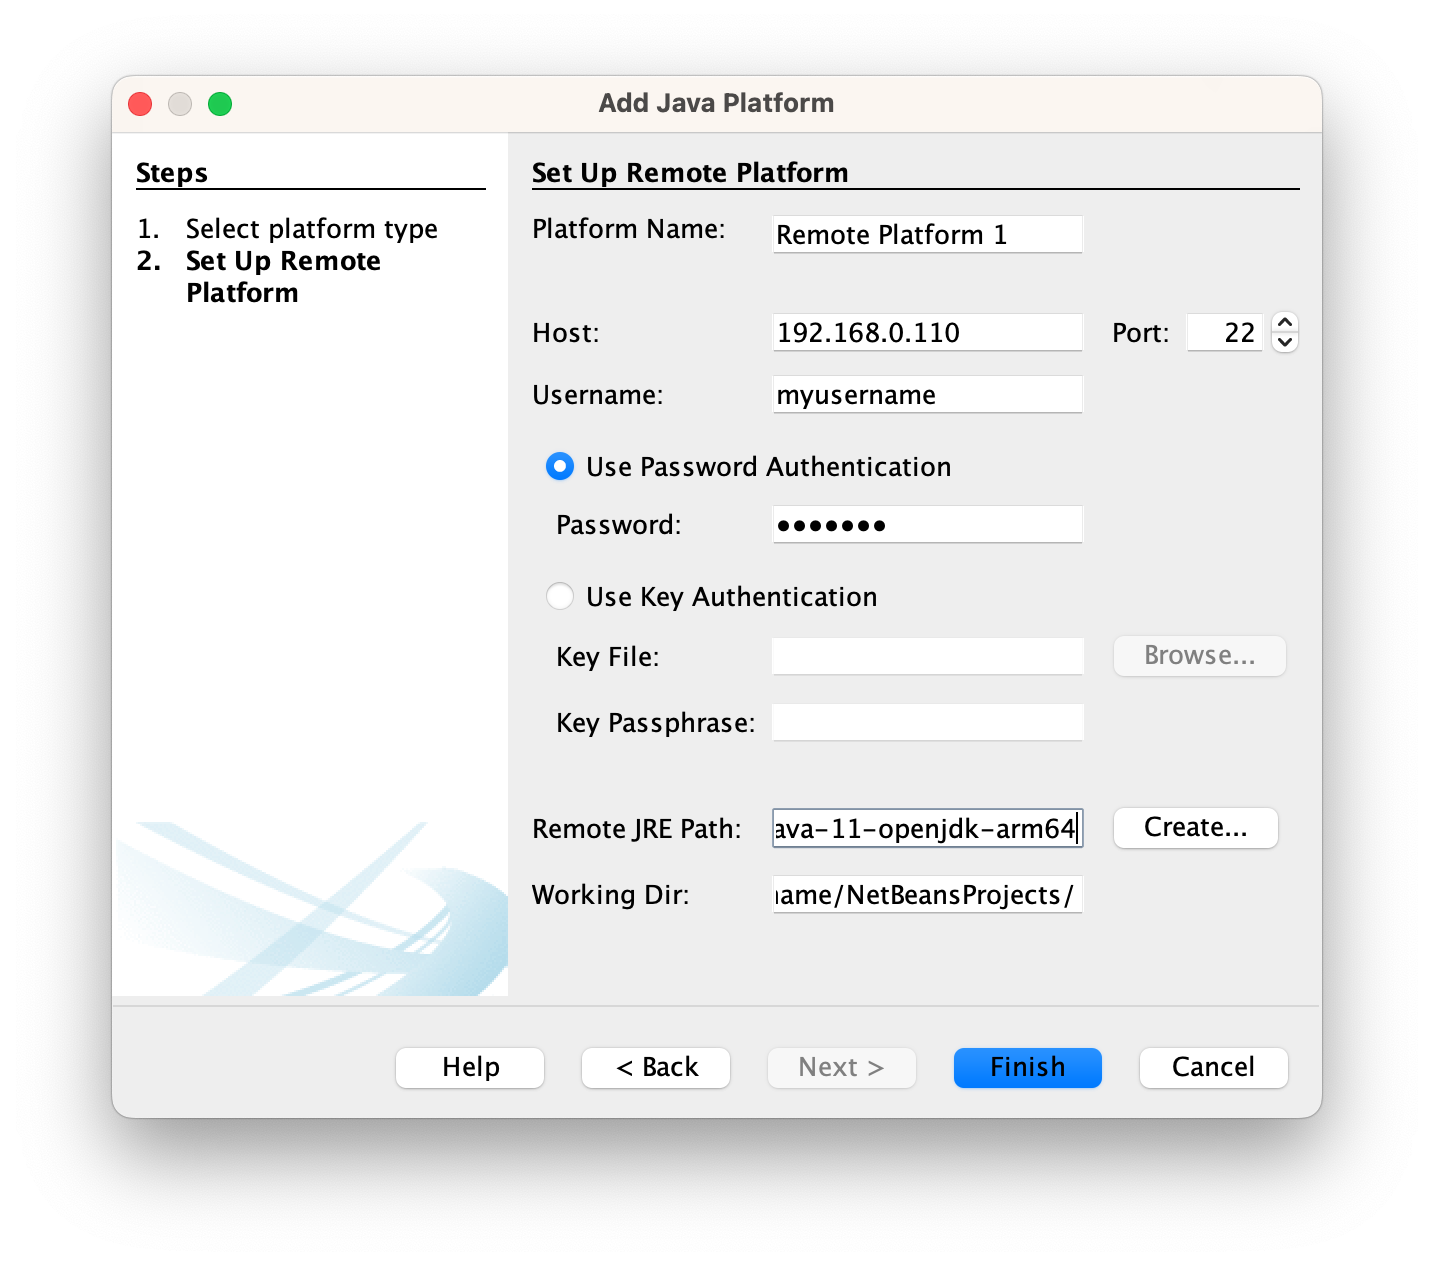Focus the Username text field
Screen dimensions: 1434x1266
tap(926, 394)
